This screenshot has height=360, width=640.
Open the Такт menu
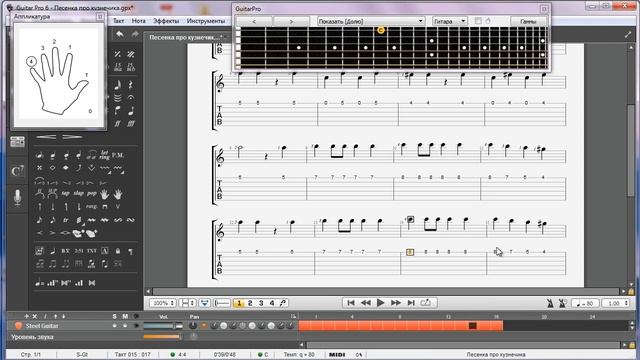tap(118, 21)
